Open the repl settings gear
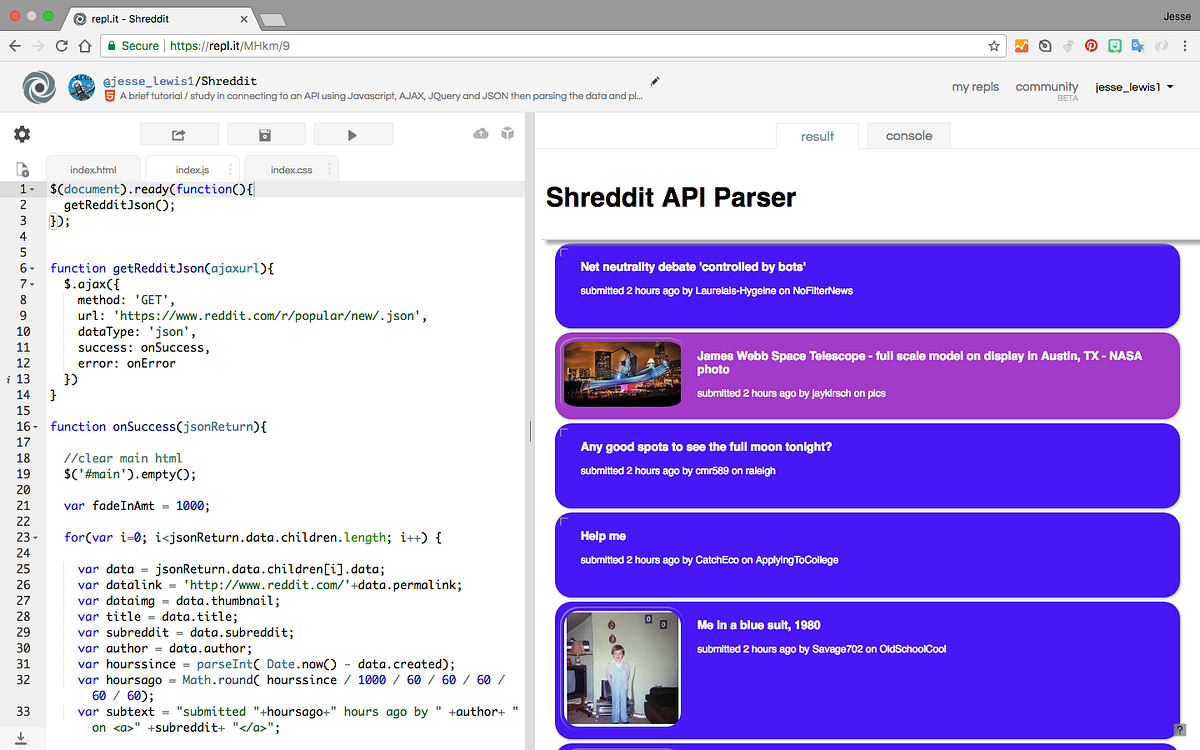 [22, 133]
